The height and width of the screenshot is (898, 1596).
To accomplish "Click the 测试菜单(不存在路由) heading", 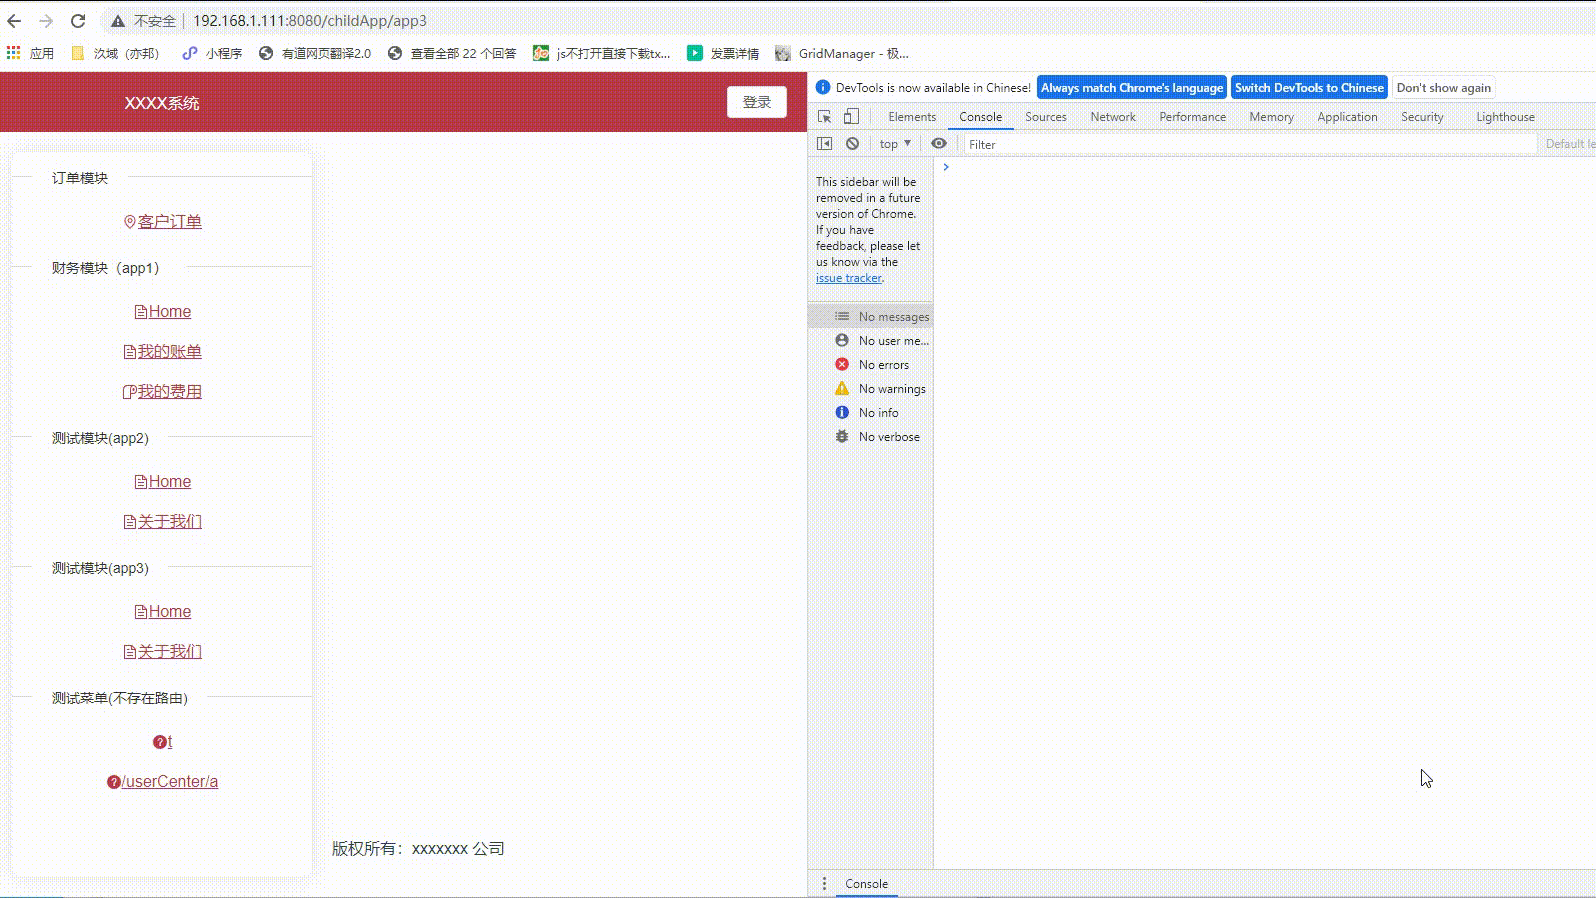I will (x=120, y=698).
